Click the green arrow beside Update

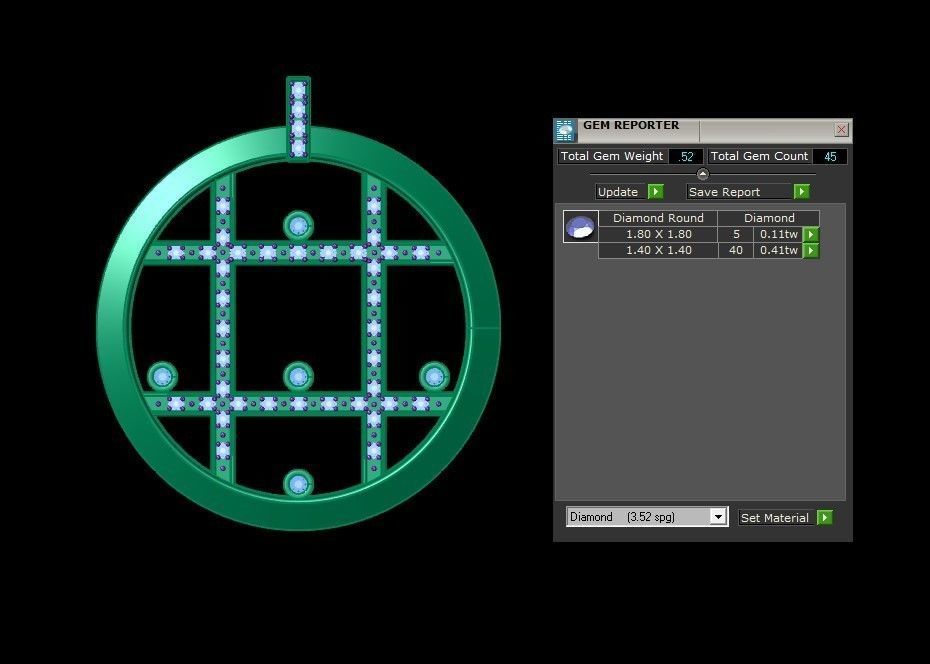point(655,191)
